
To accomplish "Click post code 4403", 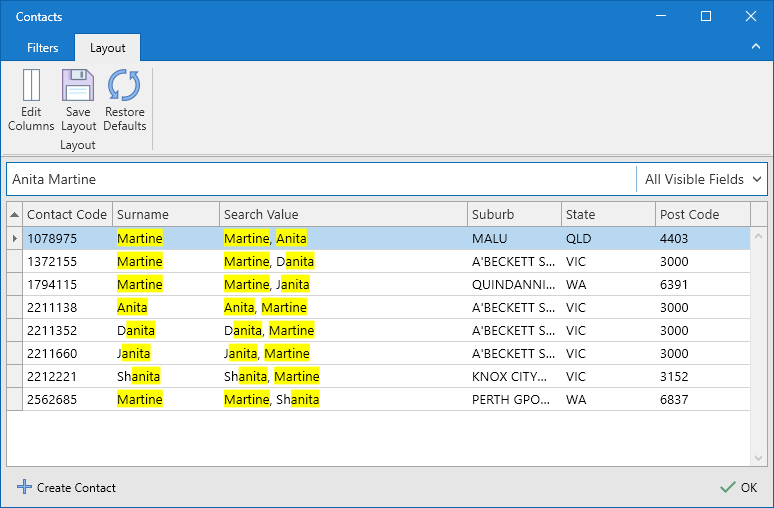I will click(674, 238).
